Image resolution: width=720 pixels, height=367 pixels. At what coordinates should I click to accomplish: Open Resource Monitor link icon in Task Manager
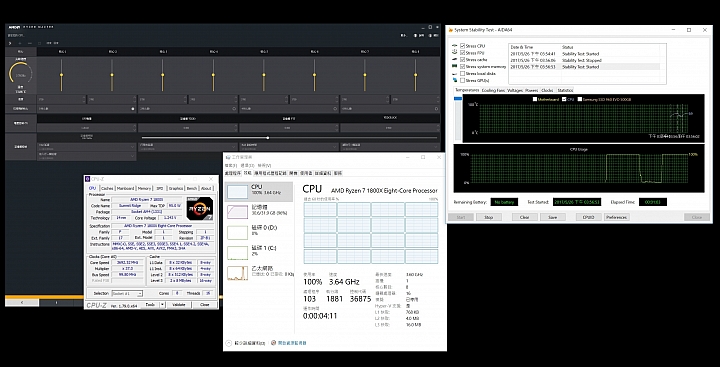[274, 343]
